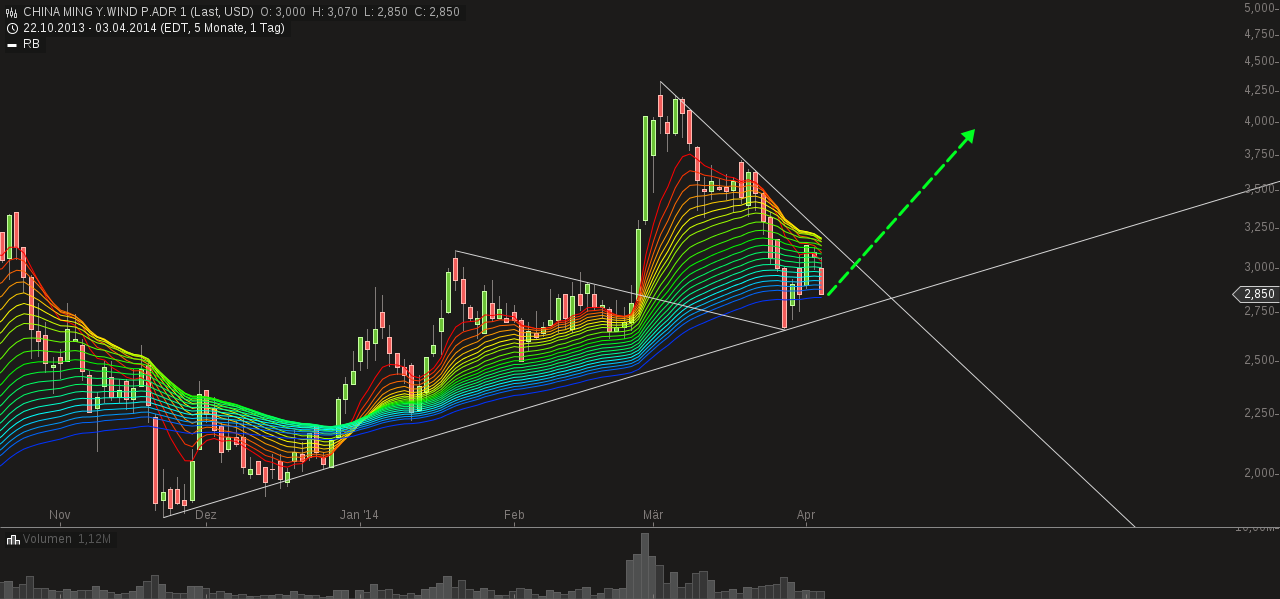Image resolution: width=1280 pixels, height=599 pixels.
Task: Click the Apr label on the time axis
Action: [x=806, y=514]
